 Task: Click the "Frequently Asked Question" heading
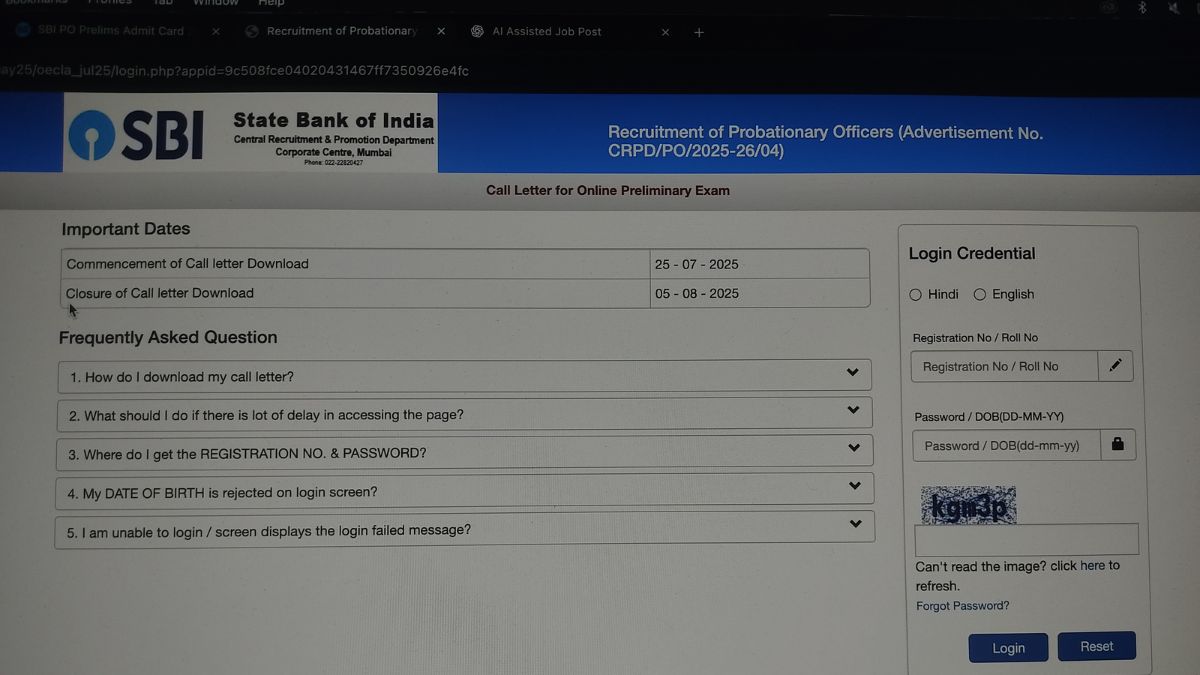pos(168,338)
